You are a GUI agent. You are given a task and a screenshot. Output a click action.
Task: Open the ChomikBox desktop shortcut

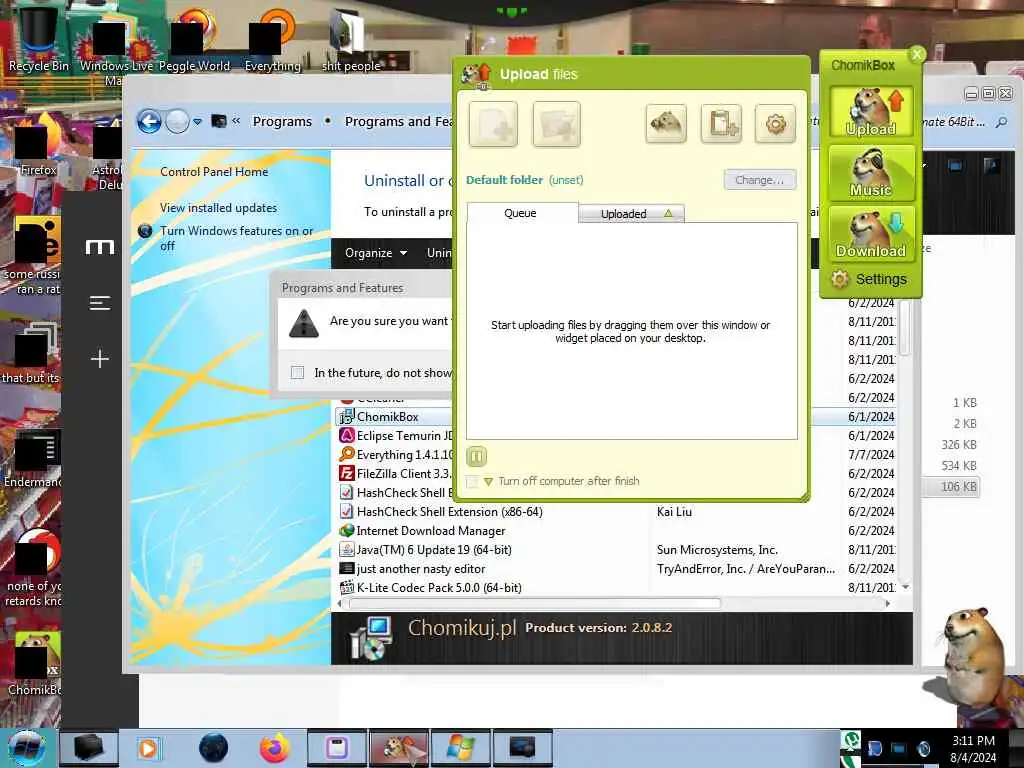(x=34, y=664)
